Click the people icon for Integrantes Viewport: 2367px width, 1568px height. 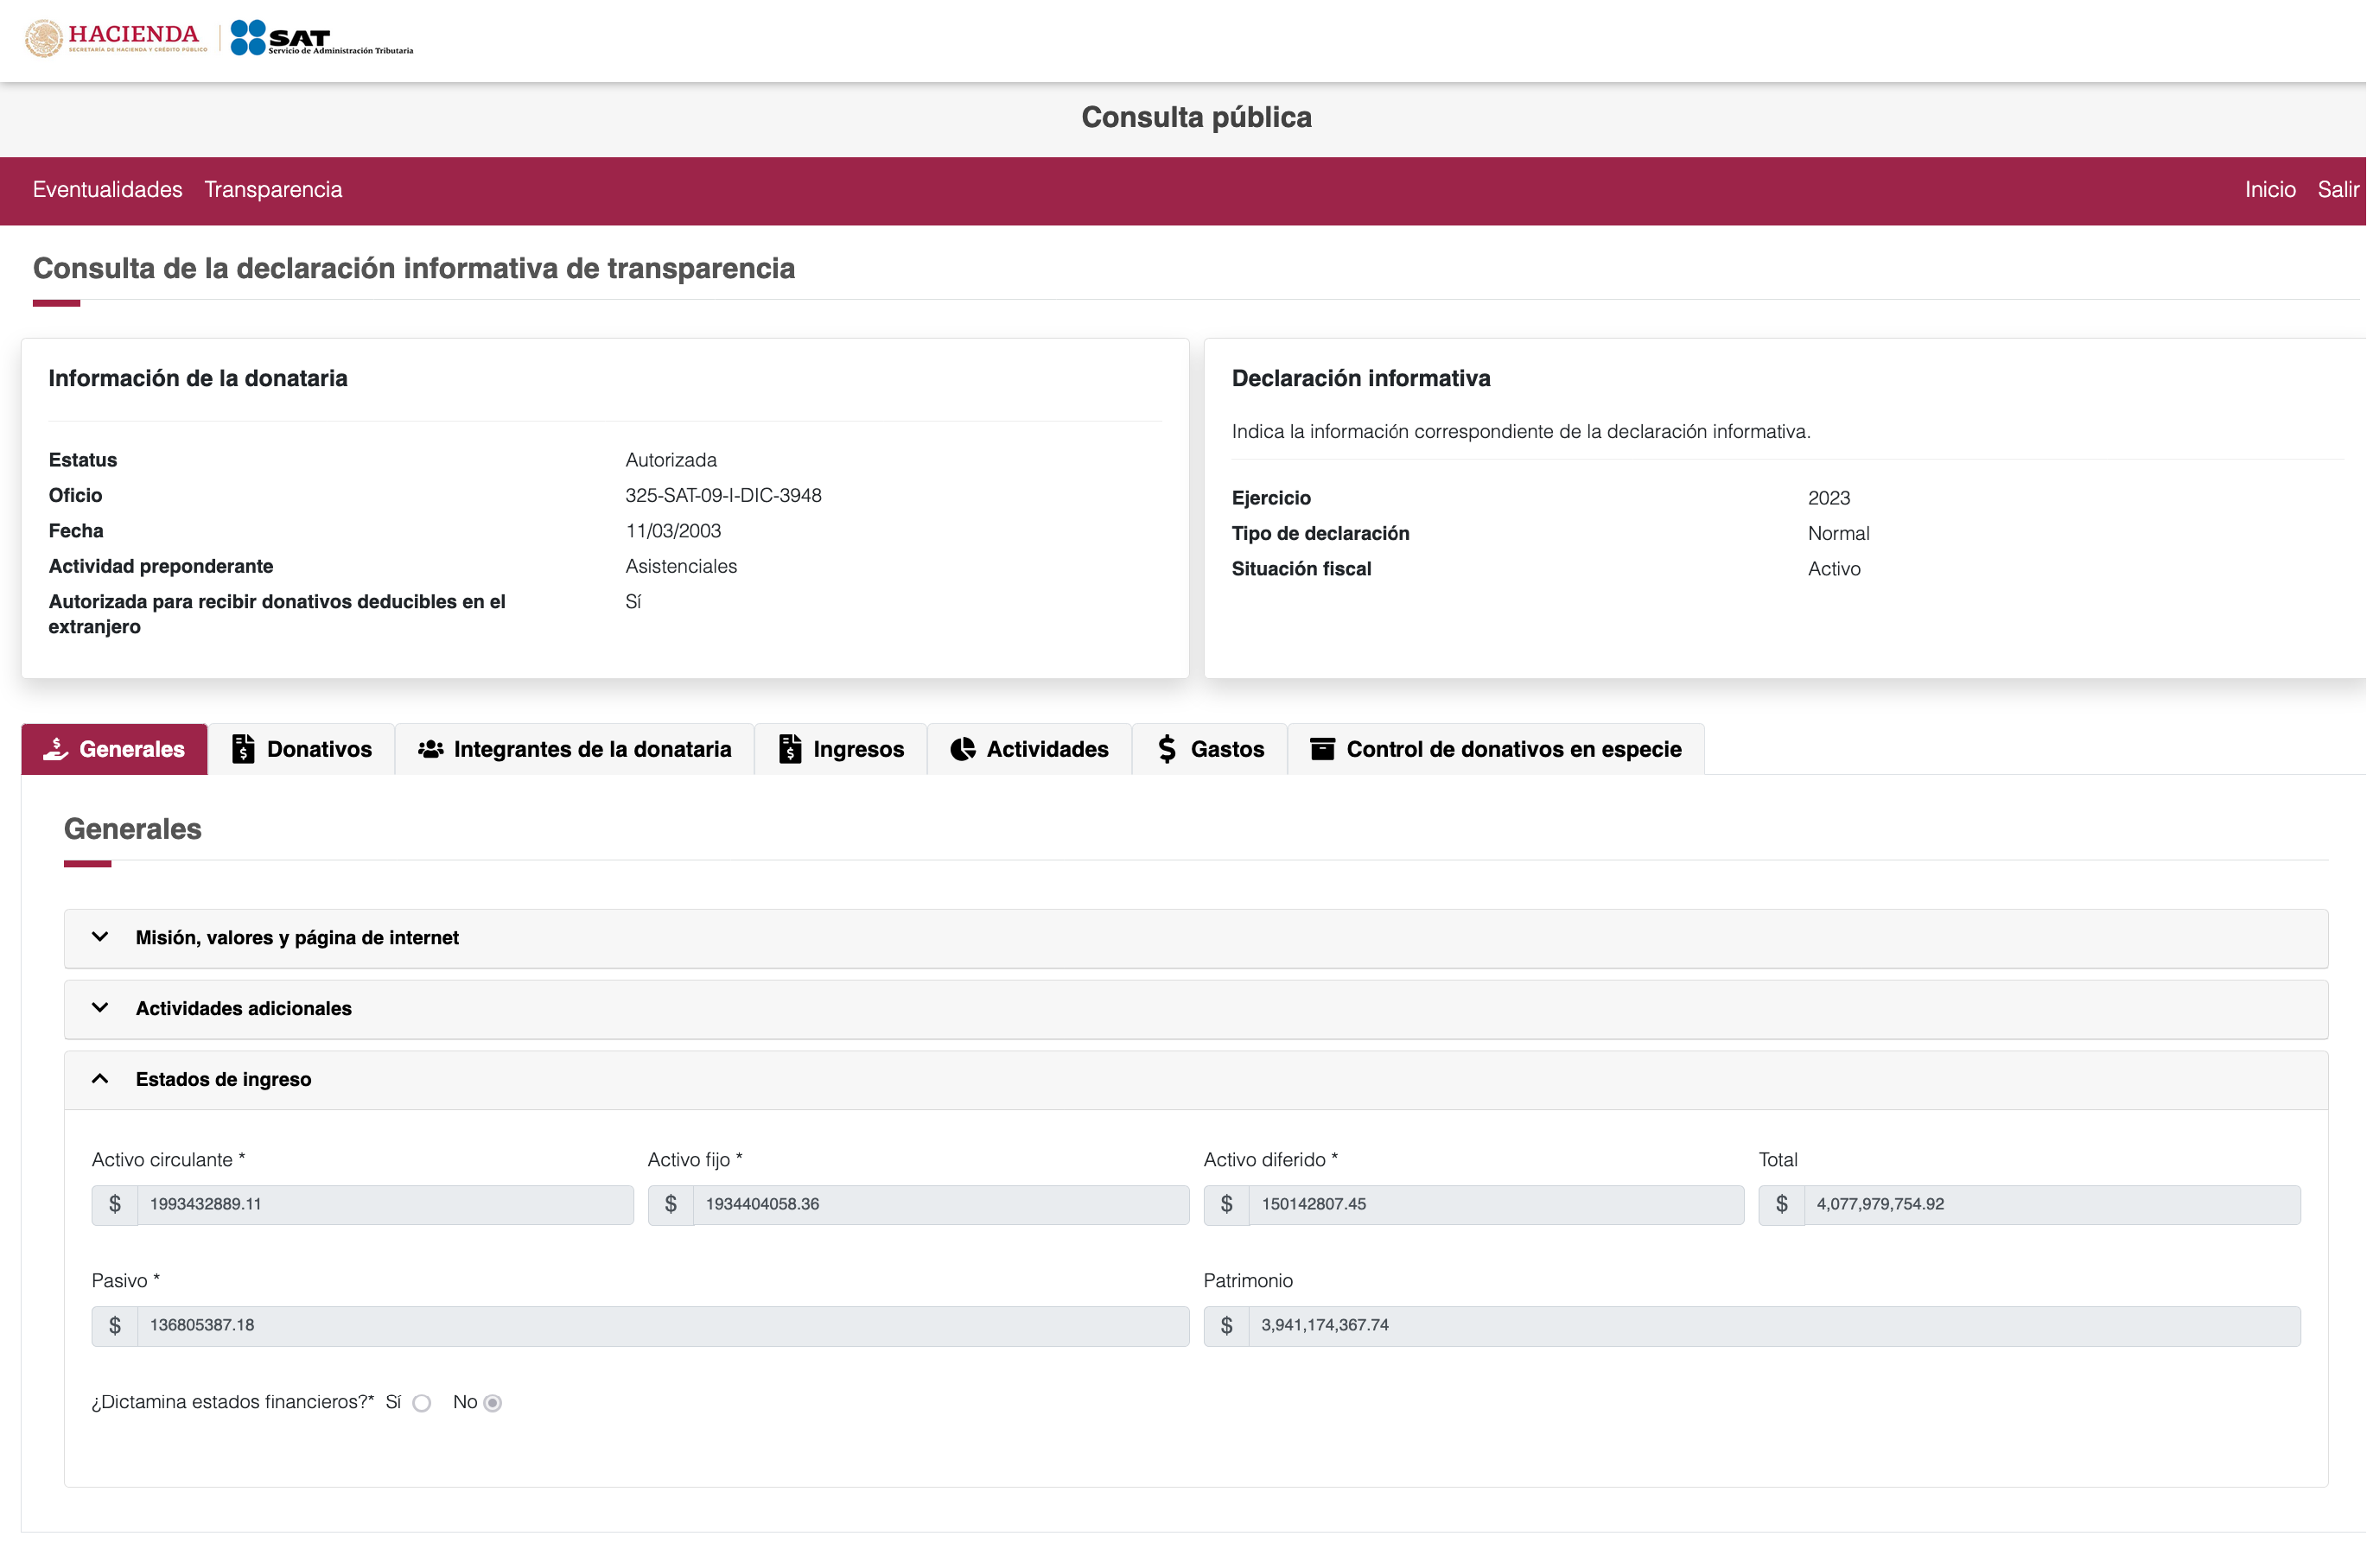(x=430, y=749)
